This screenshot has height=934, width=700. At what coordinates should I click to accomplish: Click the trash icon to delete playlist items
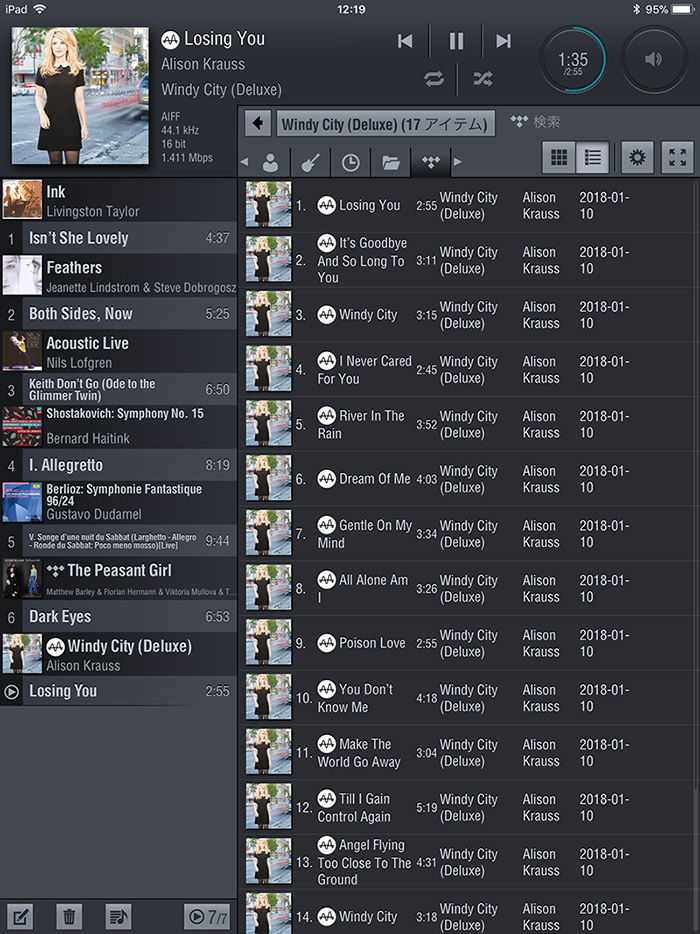point(69,916)
